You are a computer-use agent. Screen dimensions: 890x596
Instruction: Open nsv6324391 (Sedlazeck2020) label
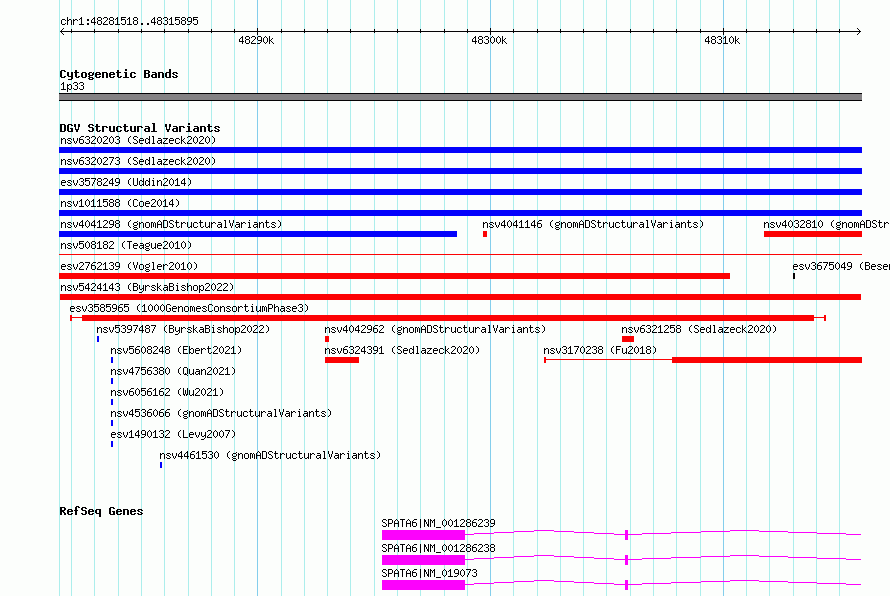coord(402,350)
